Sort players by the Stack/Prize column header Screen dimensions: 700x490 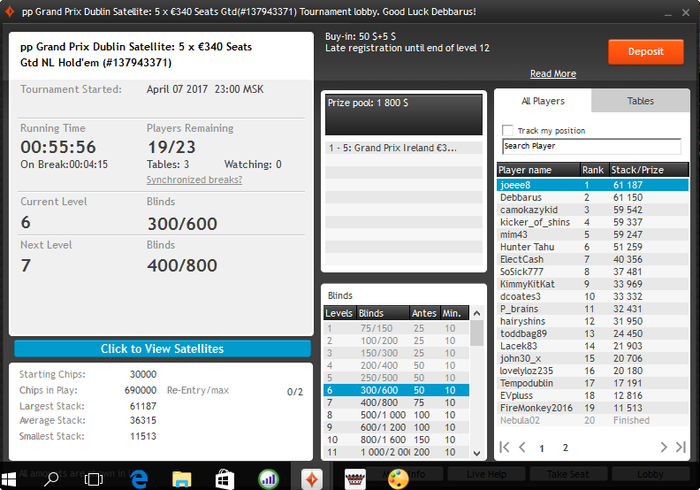click(x=649, y=170)
